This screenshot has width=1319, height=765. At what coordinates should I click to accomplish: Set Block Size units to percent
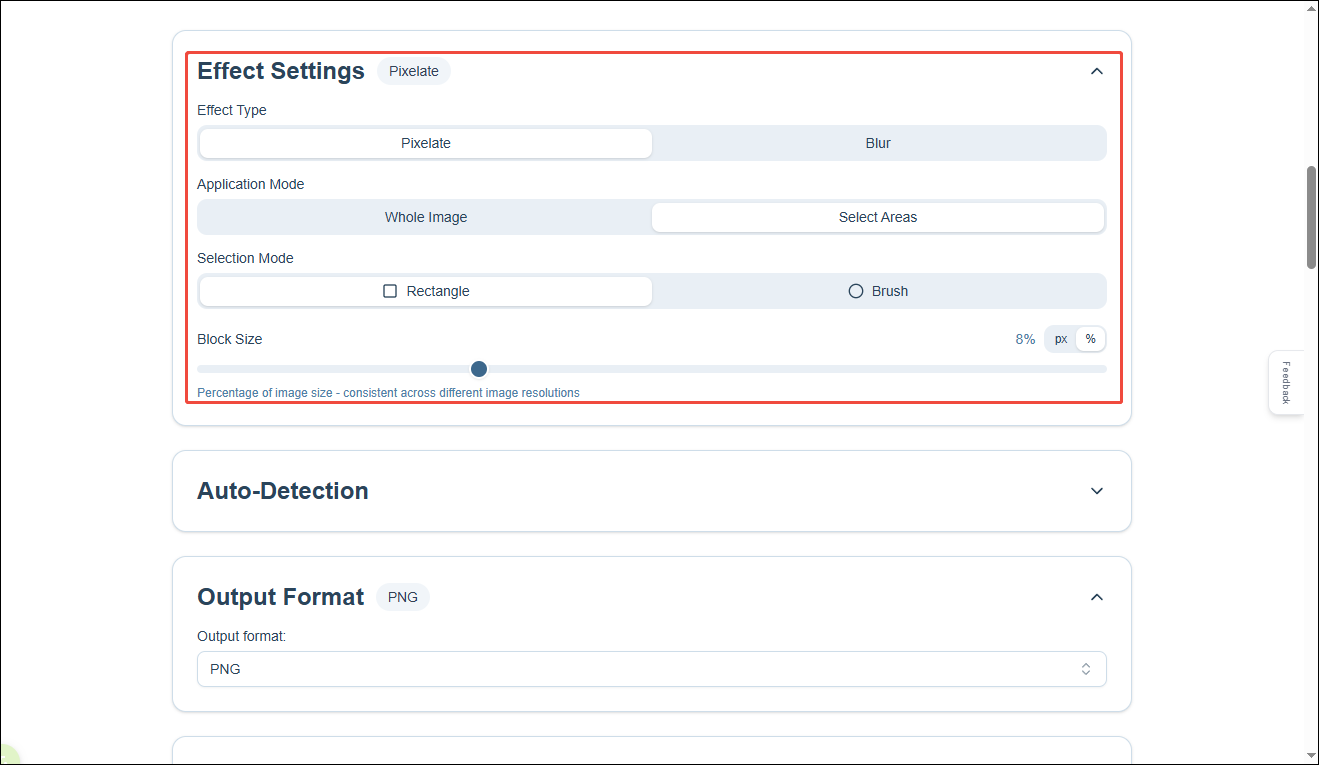(1090, 339)
